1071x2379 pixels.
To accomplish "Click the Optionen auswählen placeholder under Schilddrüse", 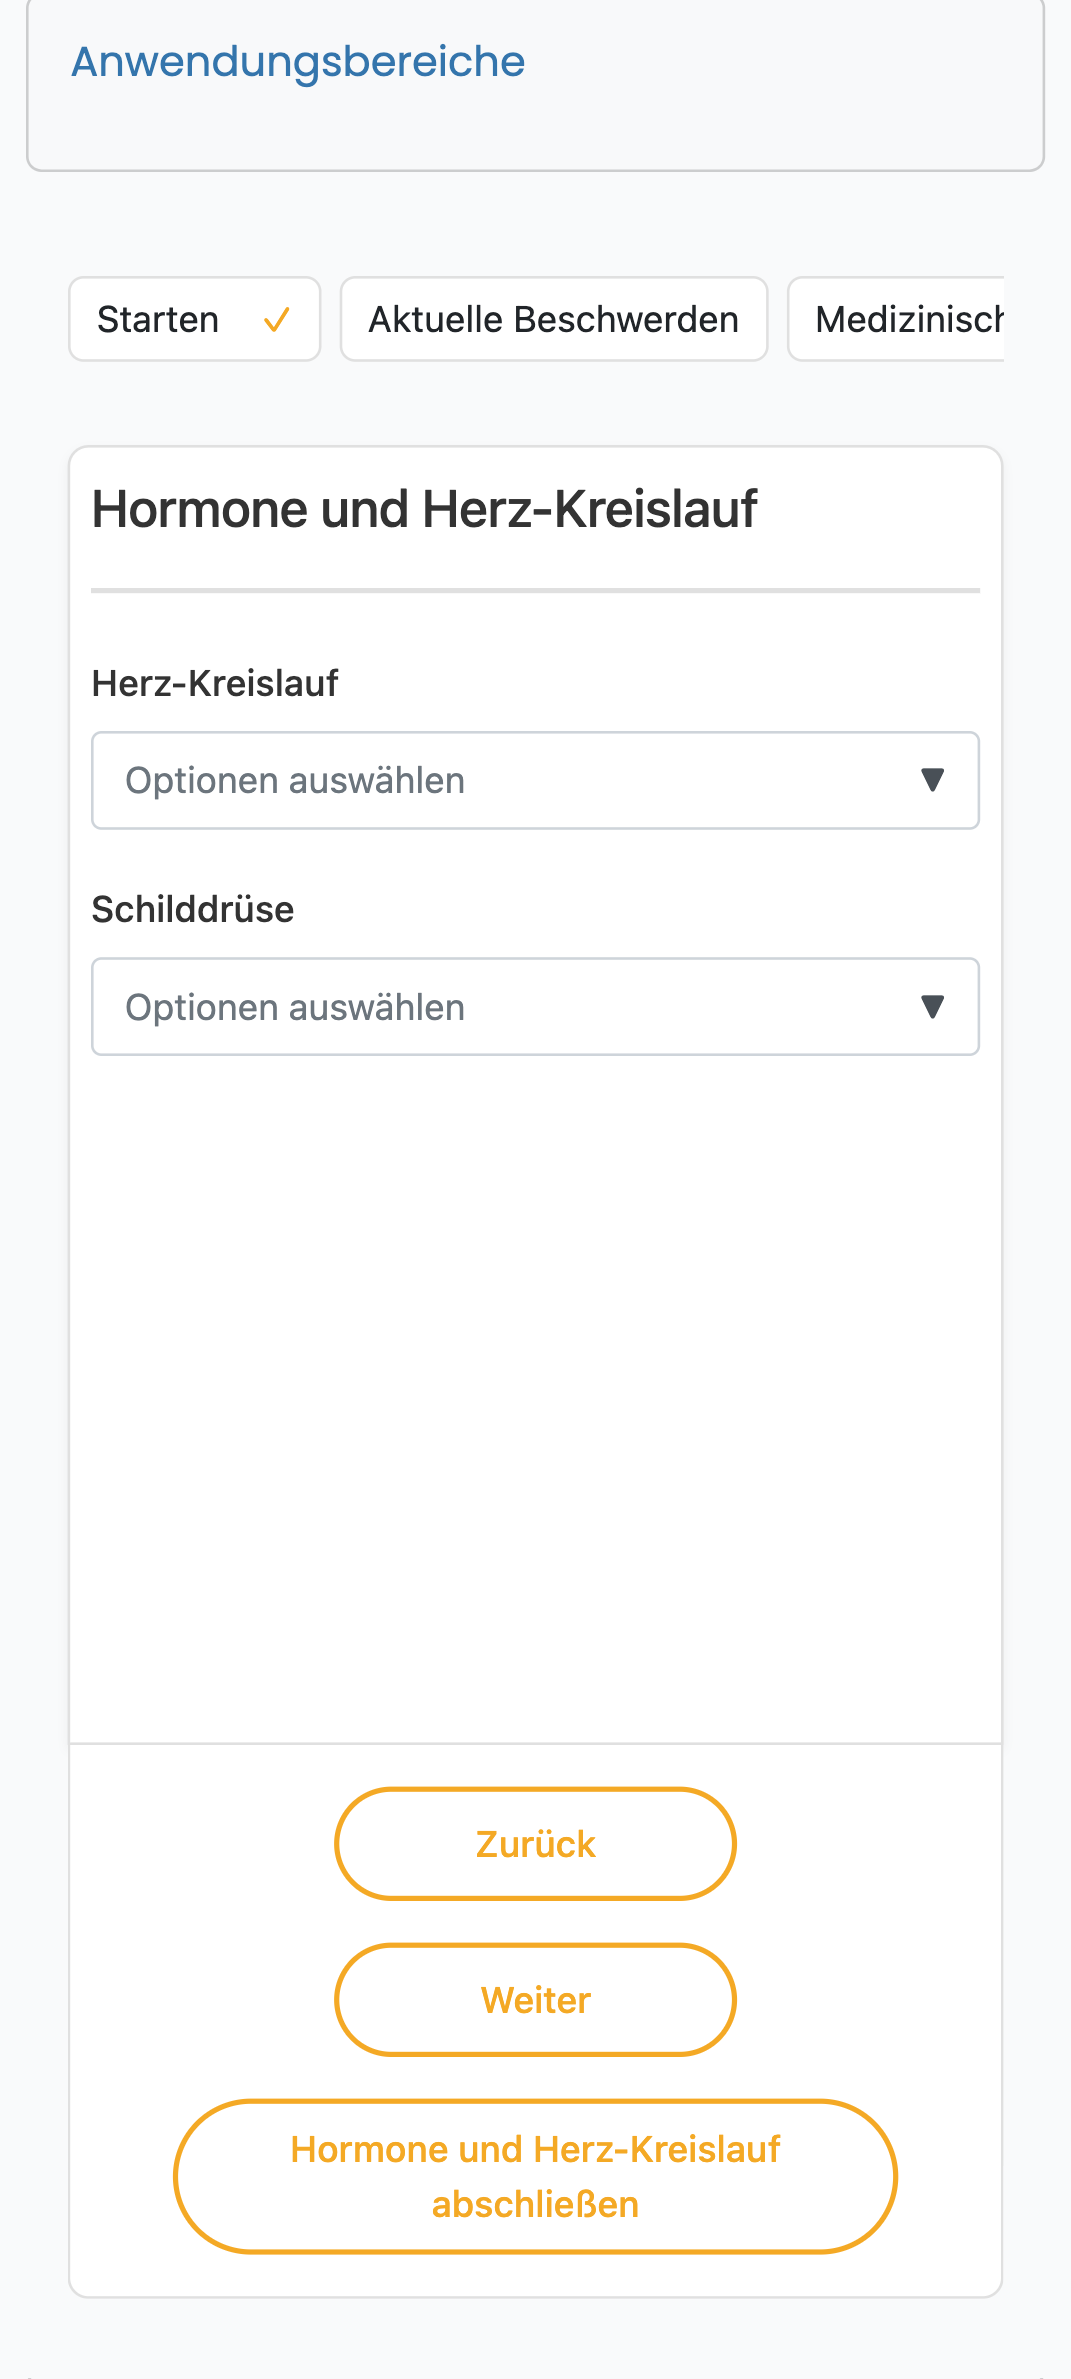I will (x=295, y=1007).
